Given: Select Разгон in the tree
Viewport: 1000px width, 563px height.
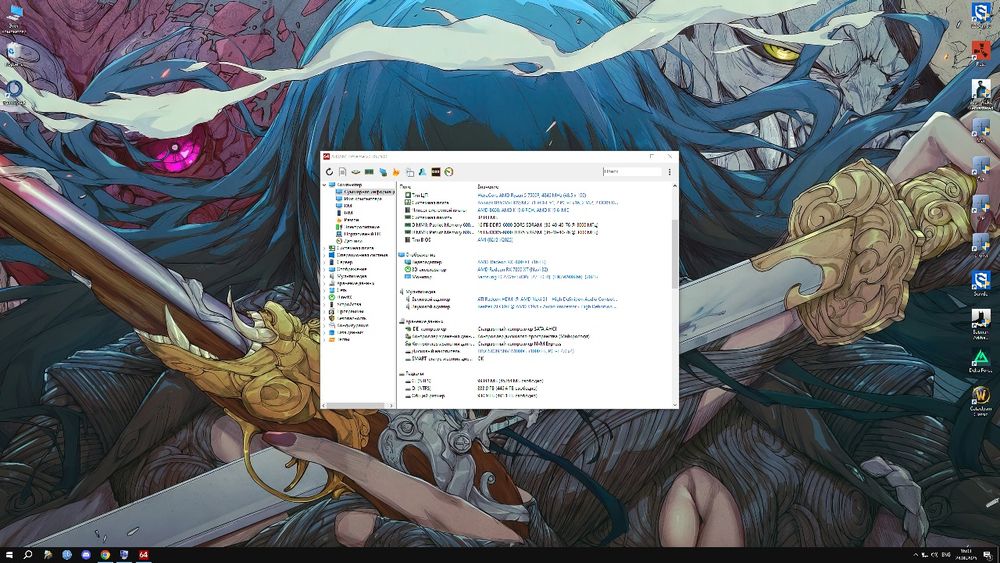Looking at the screenshot, I should click(351, 220).
